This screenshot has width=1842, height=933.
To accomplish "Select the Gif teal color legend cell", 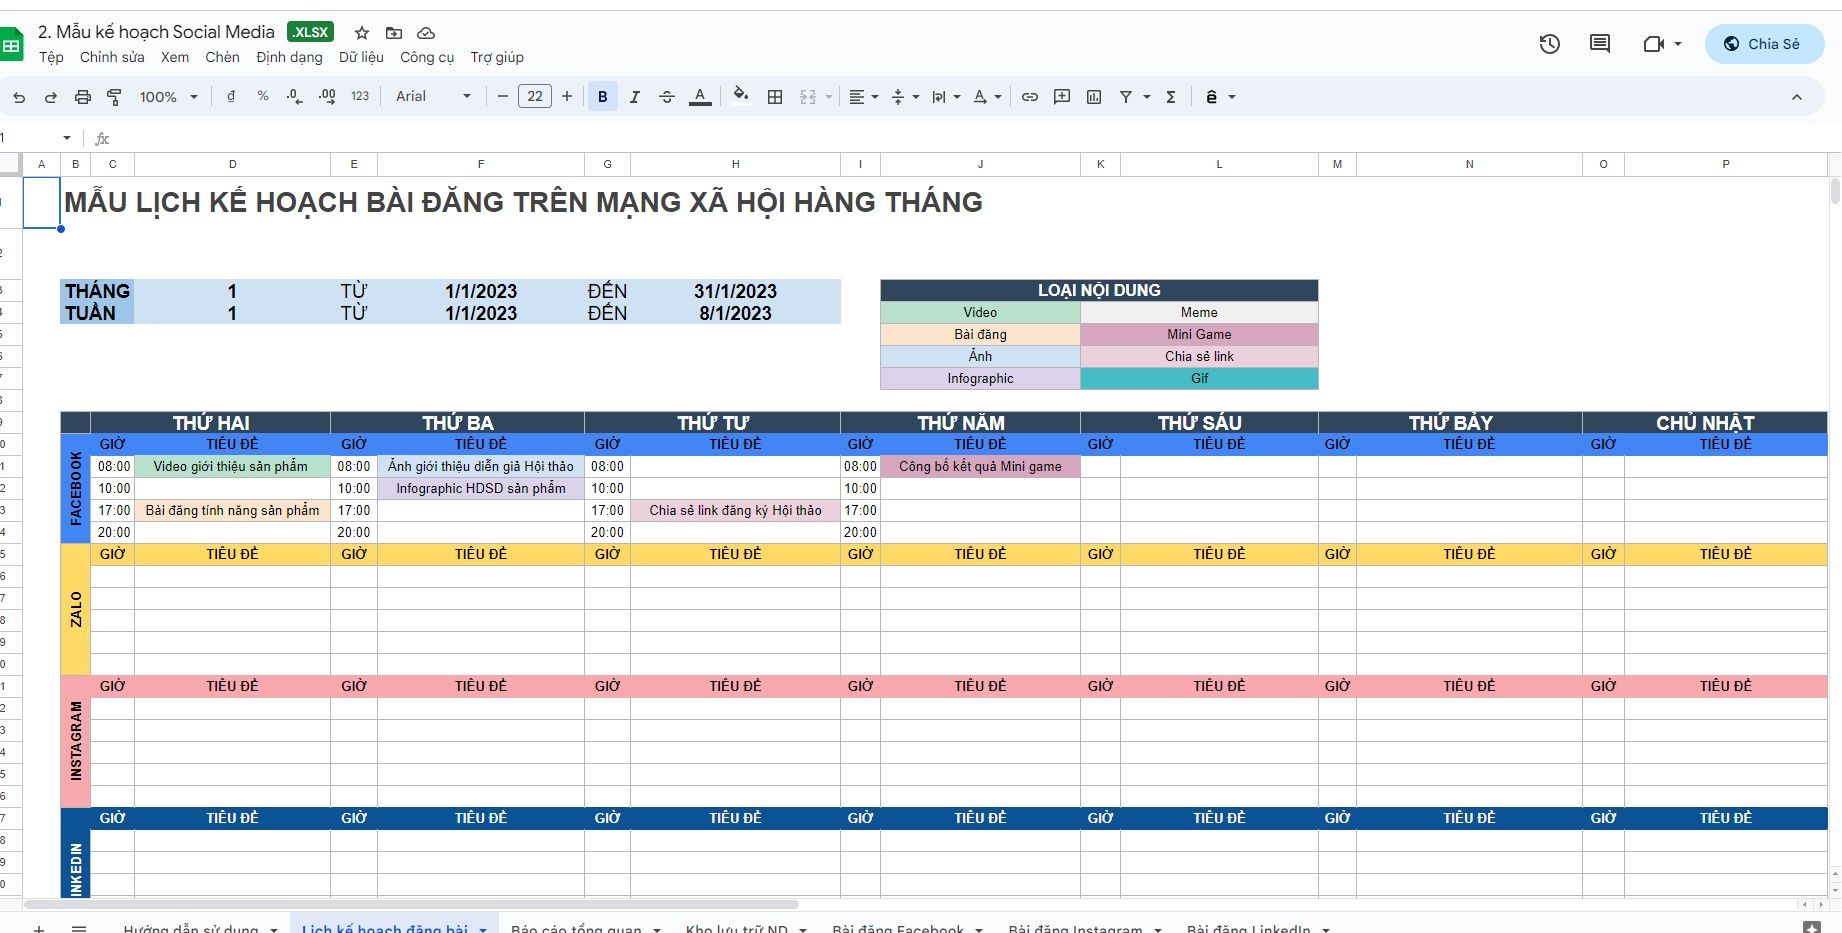I will [1199, 378].
